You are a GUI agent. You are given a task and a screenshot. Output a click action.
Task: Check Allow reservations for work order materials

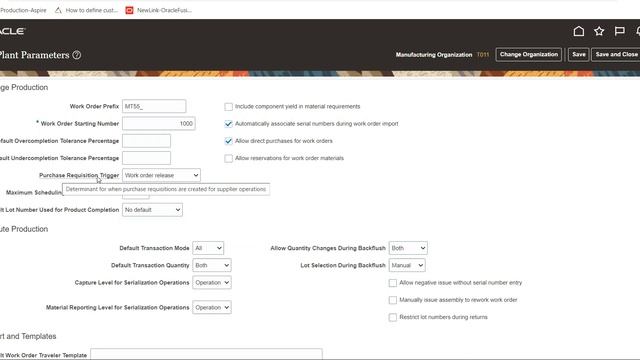(x=229, y=158)
